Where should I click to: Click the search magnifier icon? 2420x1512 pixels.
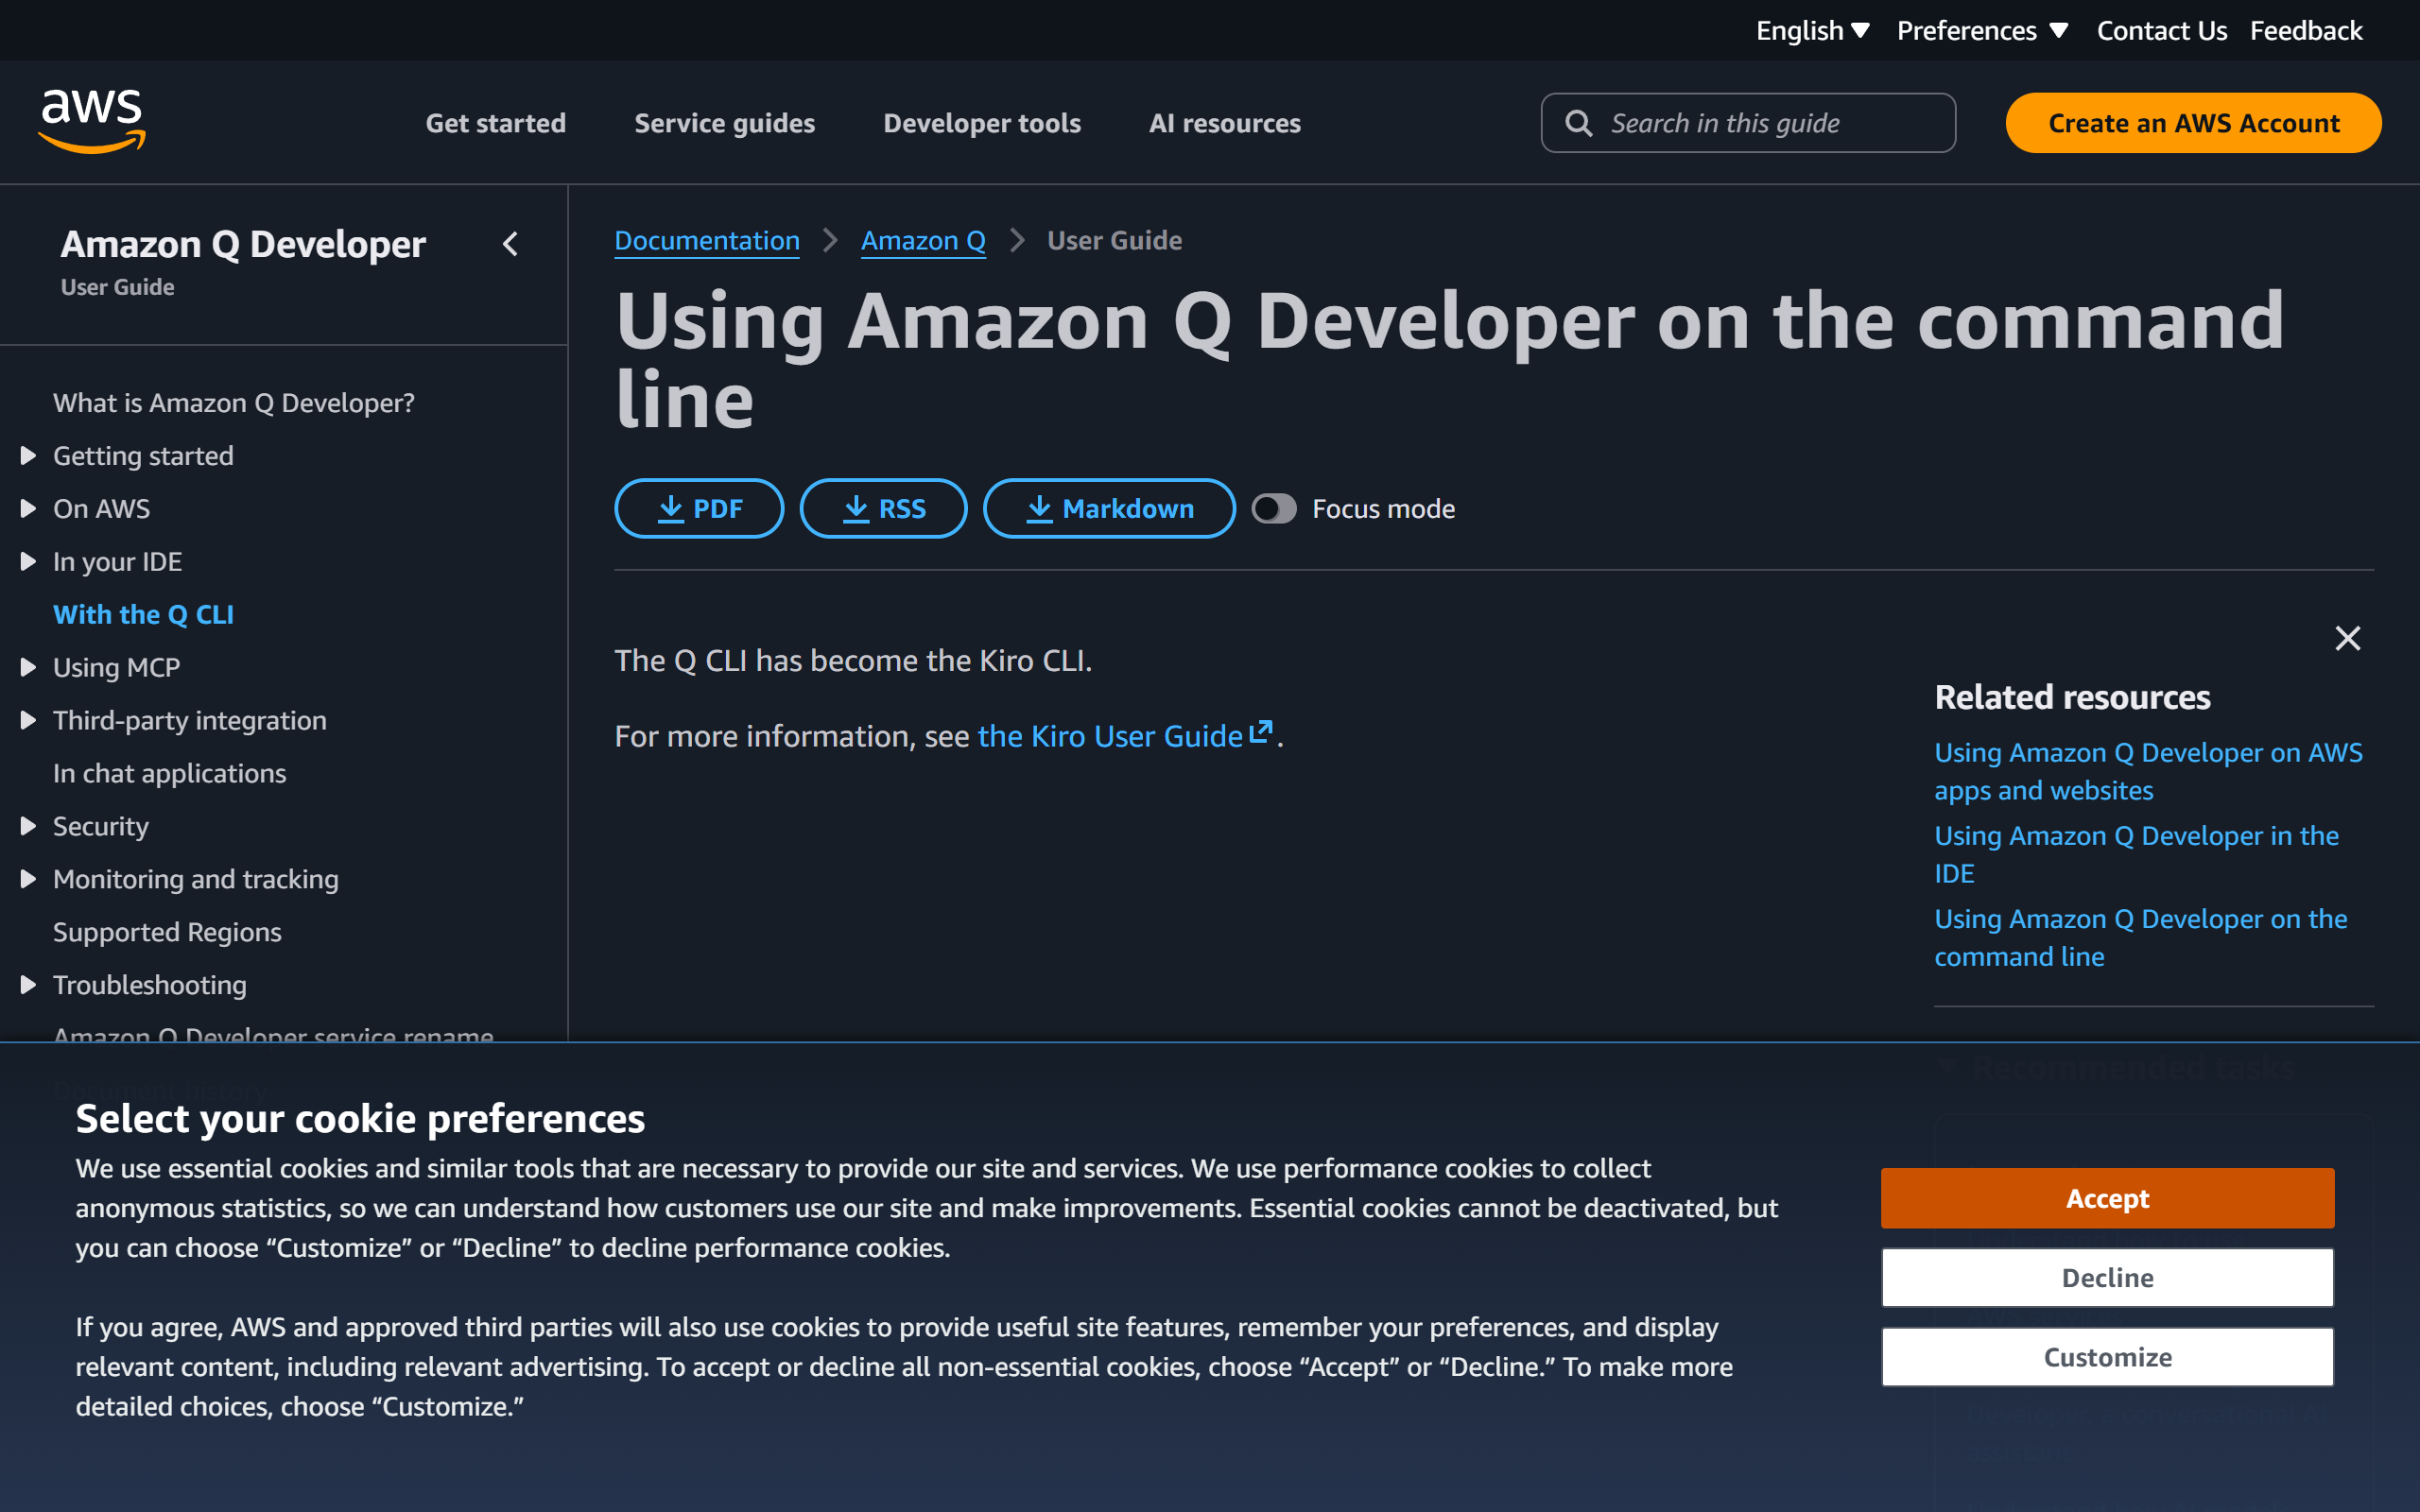[1578, 123]
